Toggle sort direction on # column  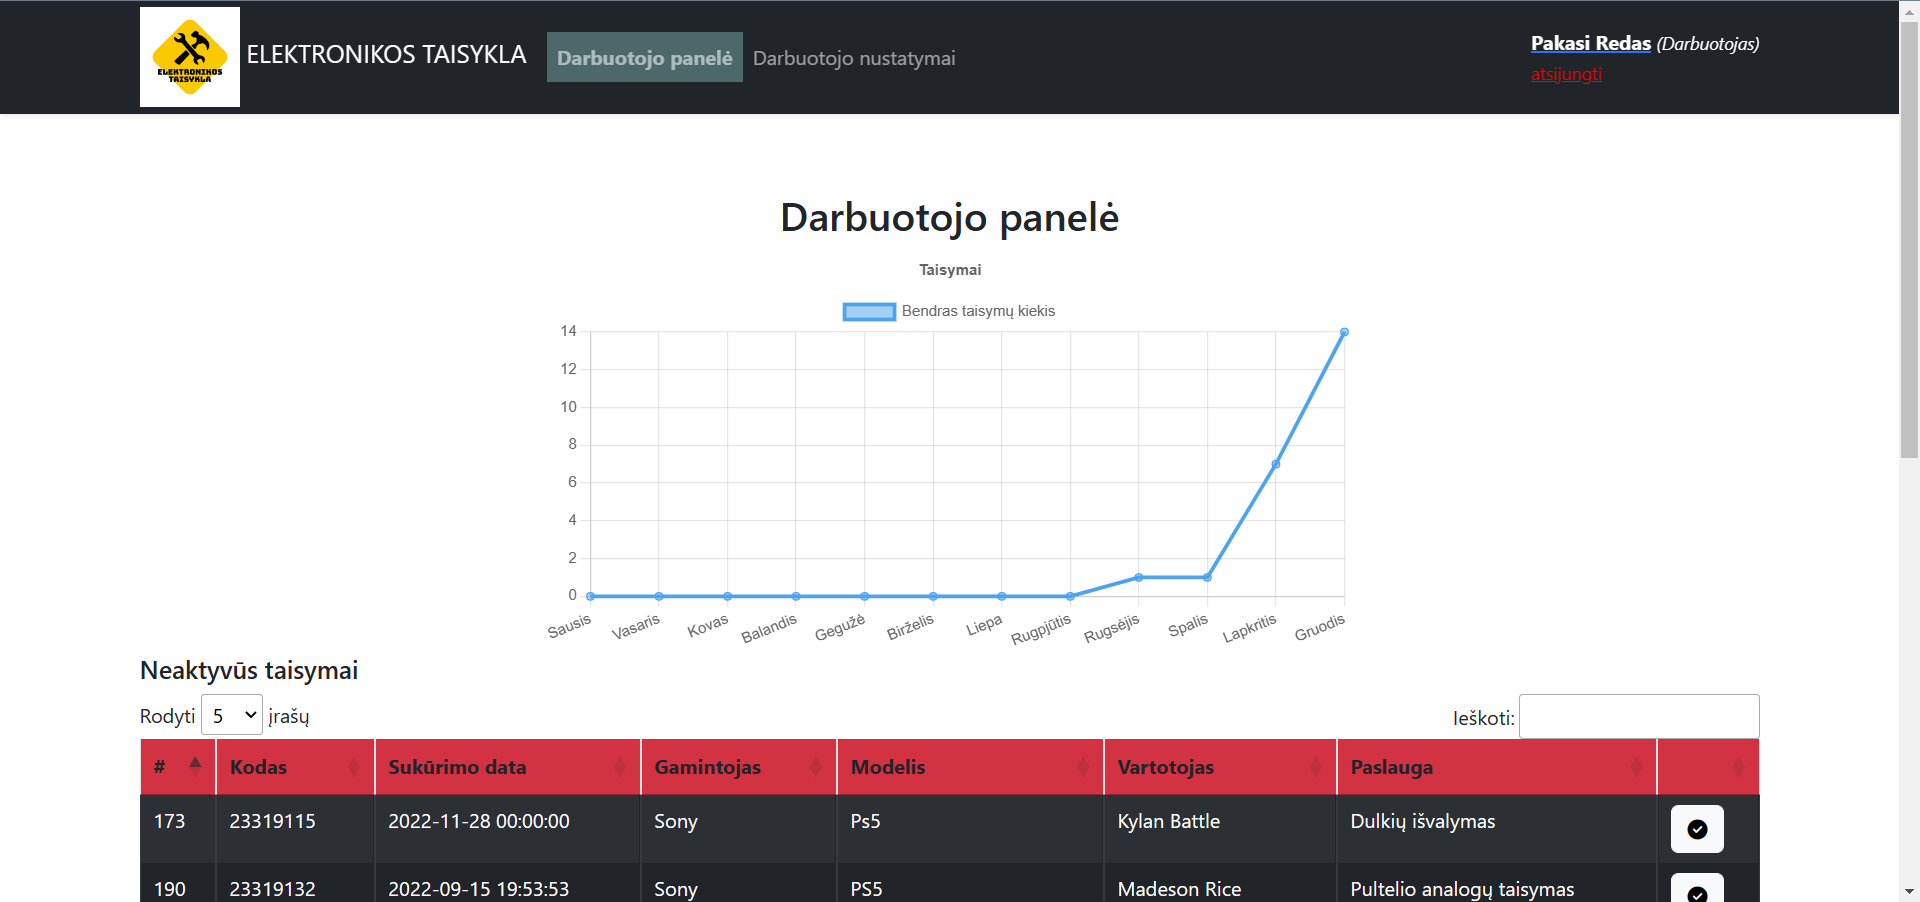[193, 767]
